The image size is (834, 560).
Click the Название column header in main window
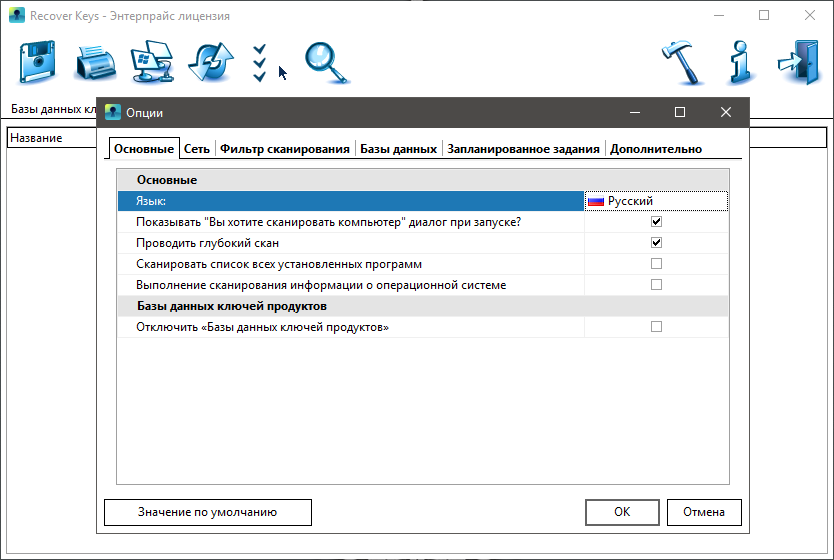click(36, 138)
